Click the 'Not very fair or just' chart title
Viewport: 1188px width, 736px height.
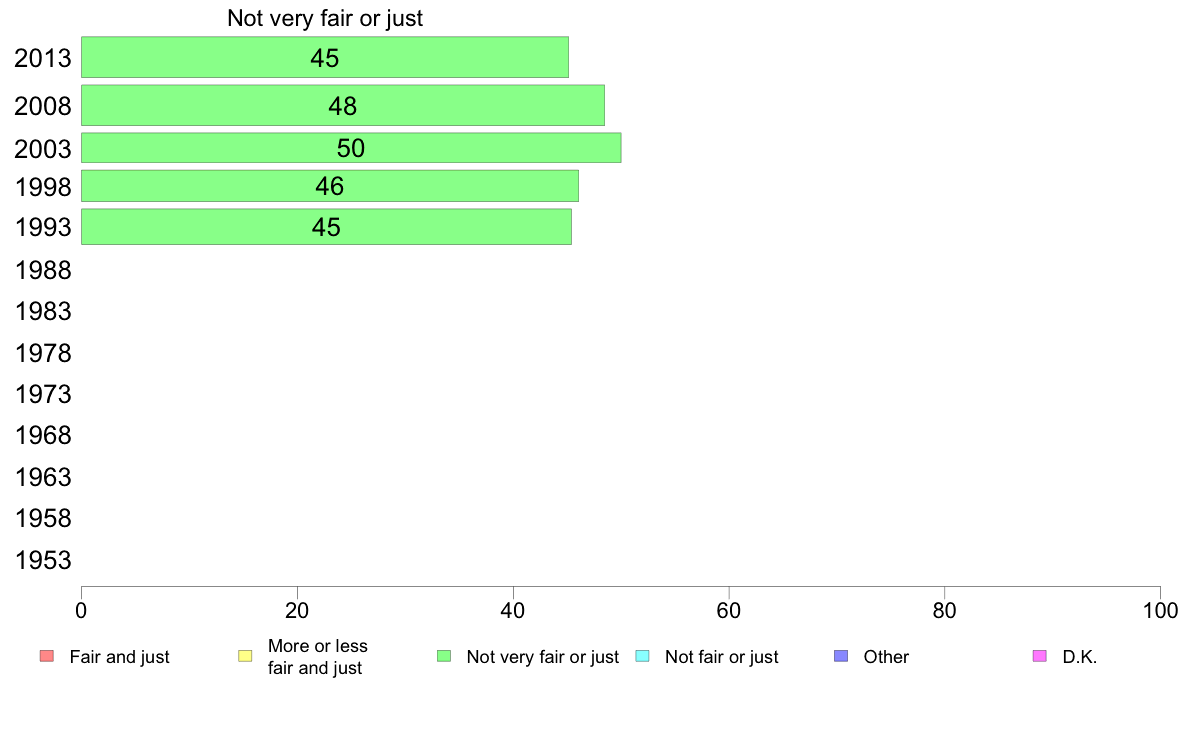pos(325,18)
